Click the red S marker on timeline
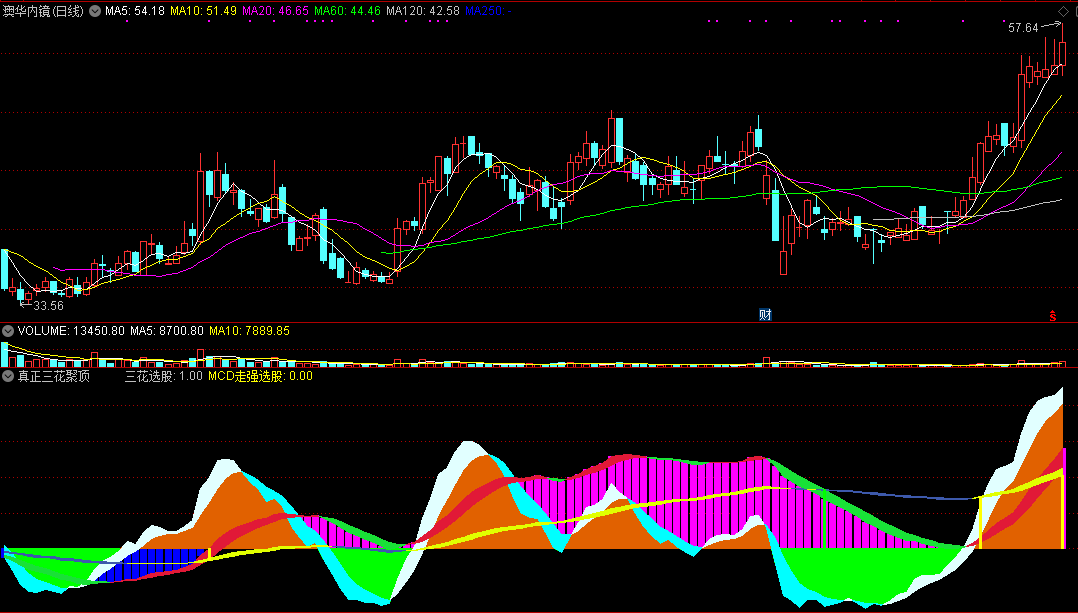Image resolution: width=1078 pixels, height=613 pixels. click(x=1053, y=316)
